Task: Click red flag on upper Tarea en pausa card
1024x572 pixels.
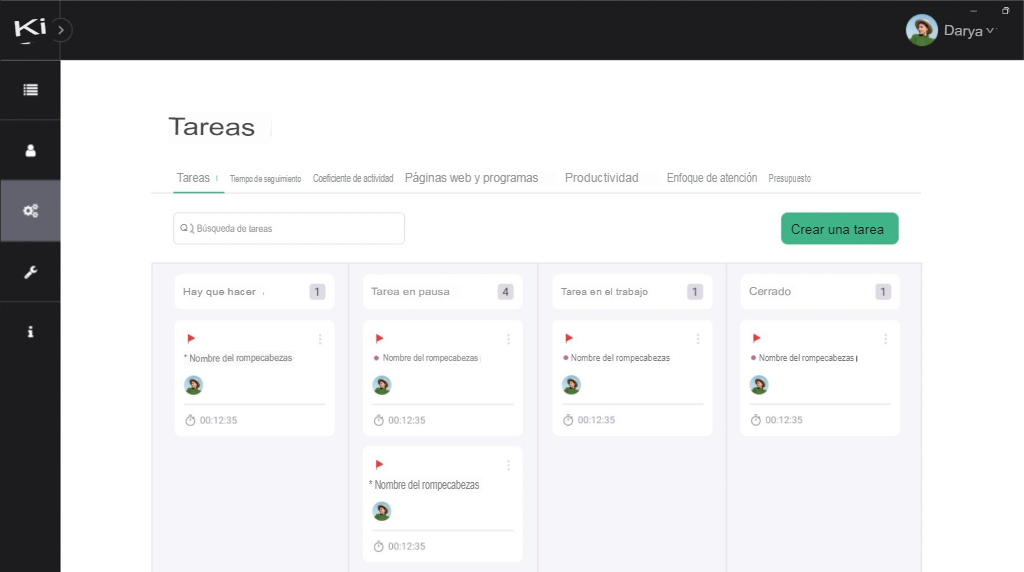Action: tap(379, 338)
